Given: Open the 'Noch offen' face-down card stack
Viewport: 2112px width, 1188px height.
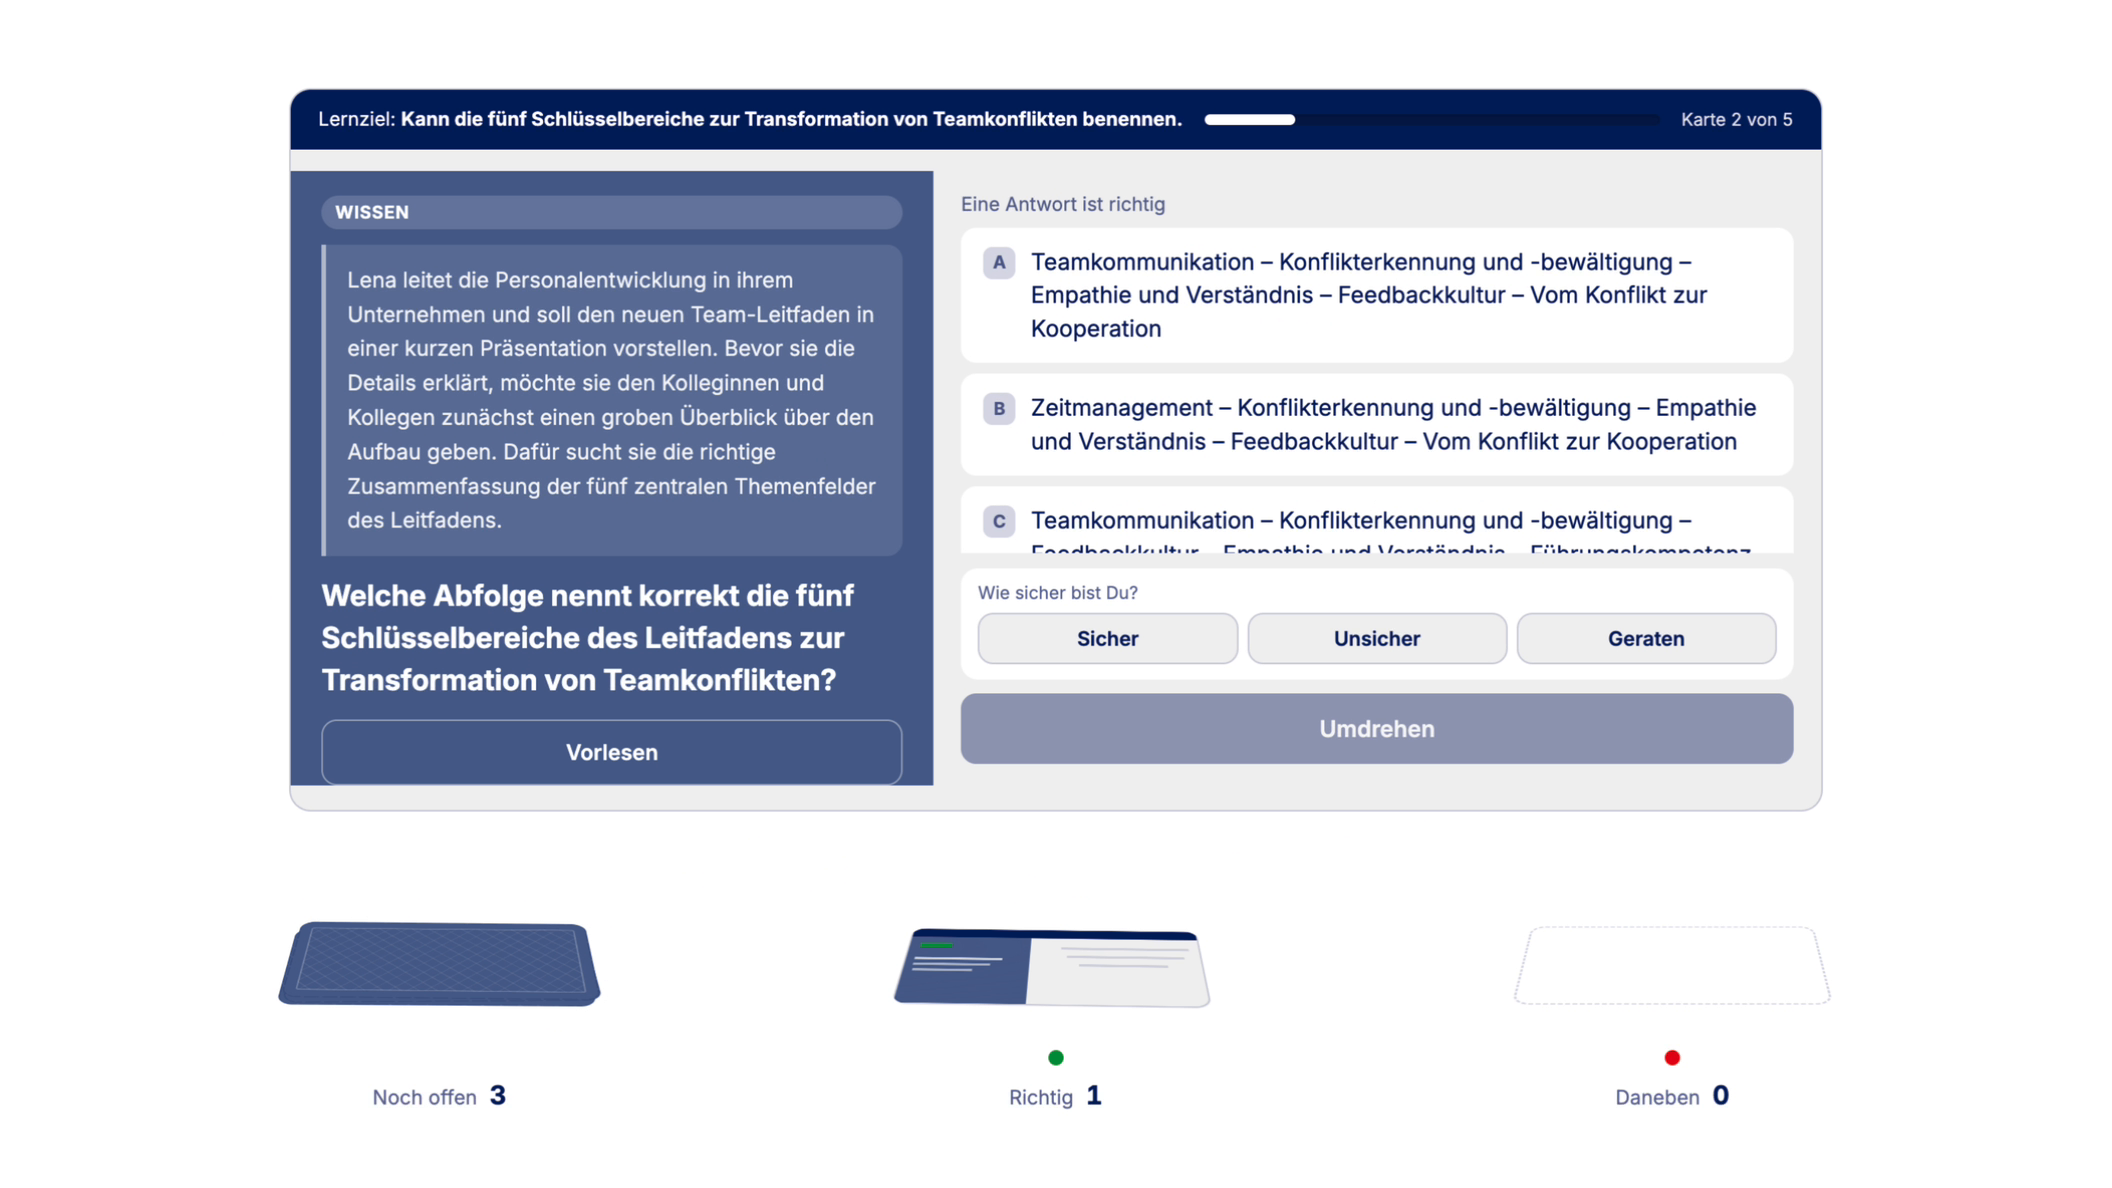Looking at the screenshot, I should point(439,963).
